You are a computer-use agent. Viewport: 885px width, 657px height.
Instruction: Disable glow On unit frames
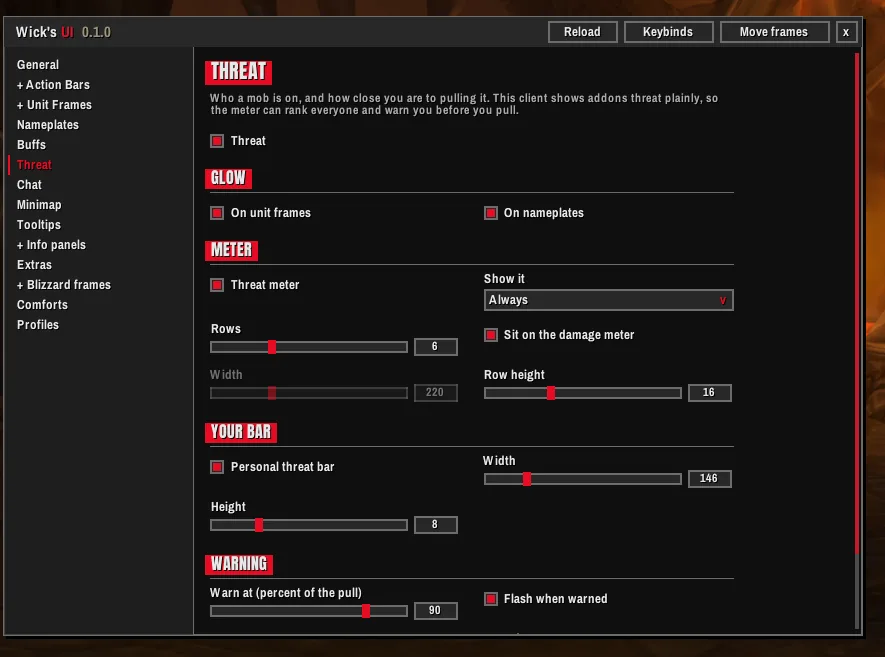click(217, 213)
